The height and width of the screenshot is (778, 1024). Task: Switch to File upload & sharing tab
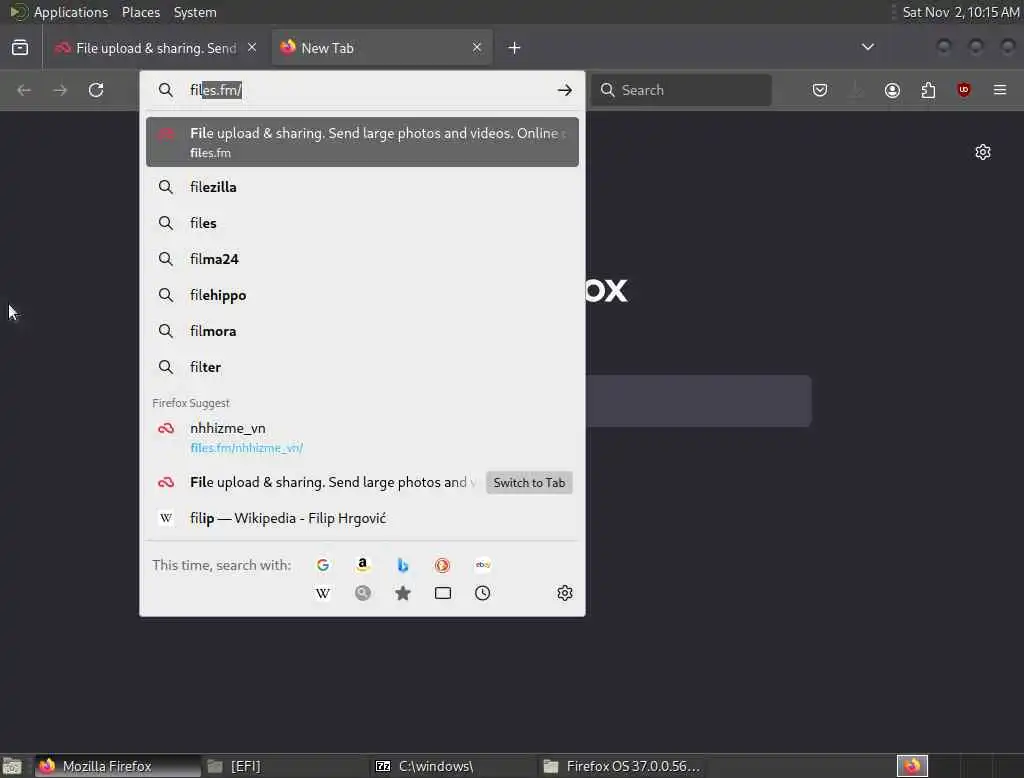tap(155, 48)
